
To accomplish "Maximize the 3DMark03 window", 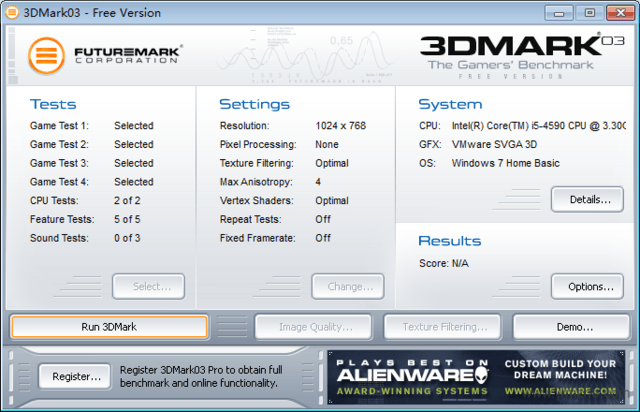I will 589,13.
